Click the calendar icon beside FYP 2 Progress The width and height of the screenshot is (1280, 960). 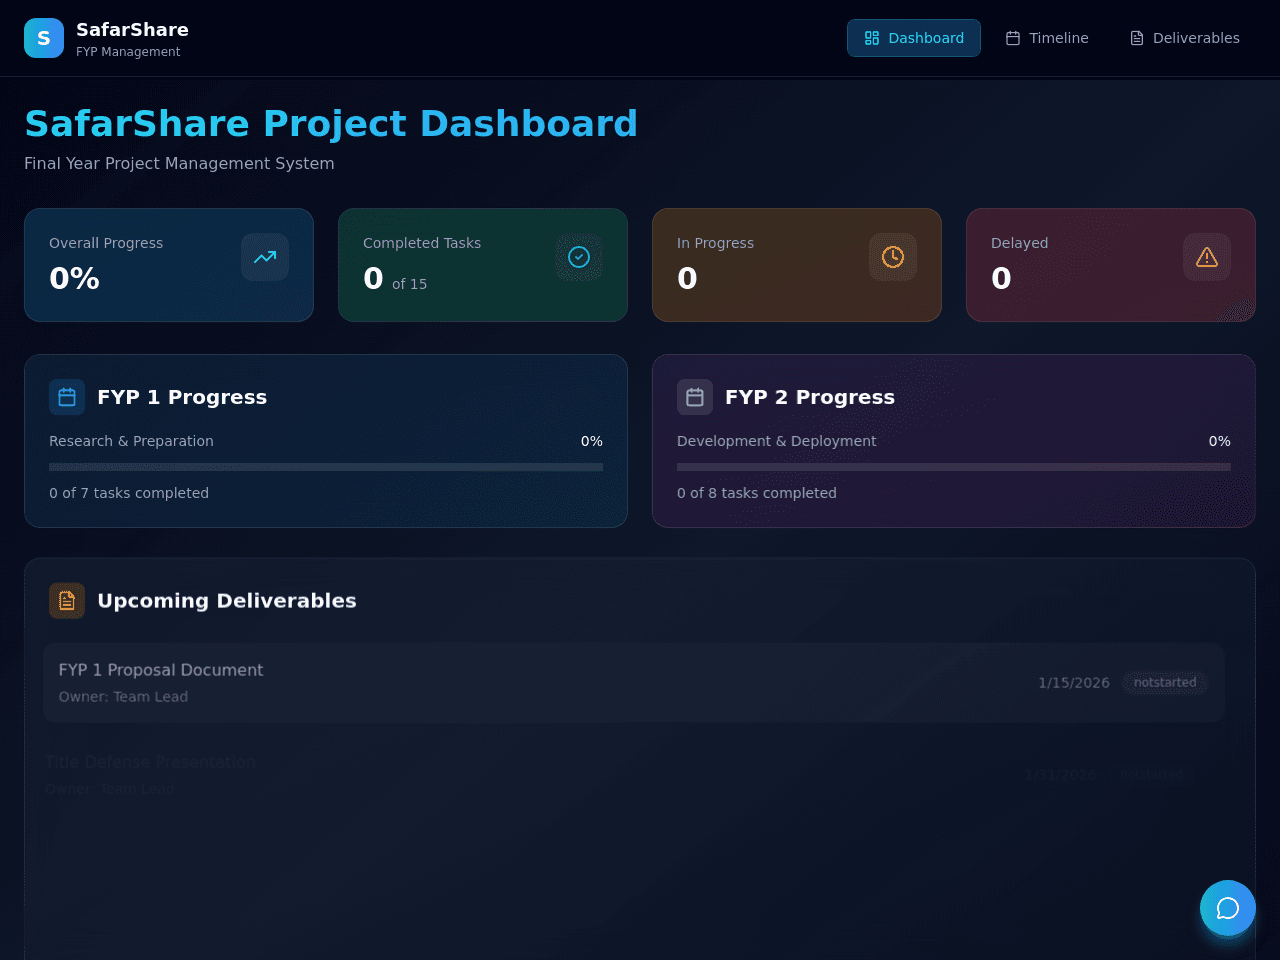(695, 397)
